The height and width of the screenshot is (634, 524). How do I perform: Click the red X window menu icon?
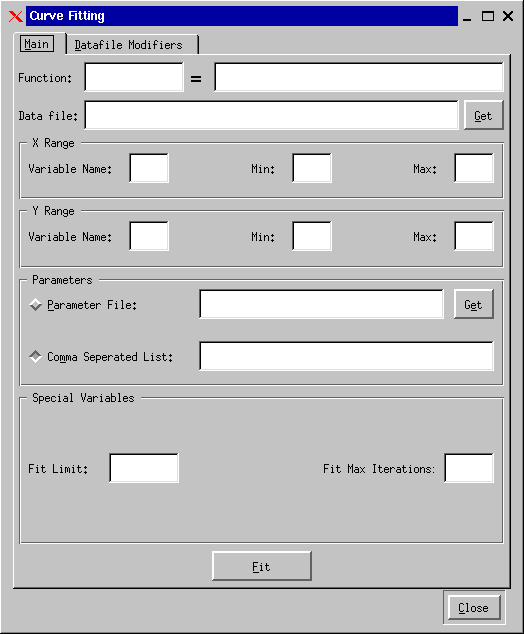click(x=16, y=16)
